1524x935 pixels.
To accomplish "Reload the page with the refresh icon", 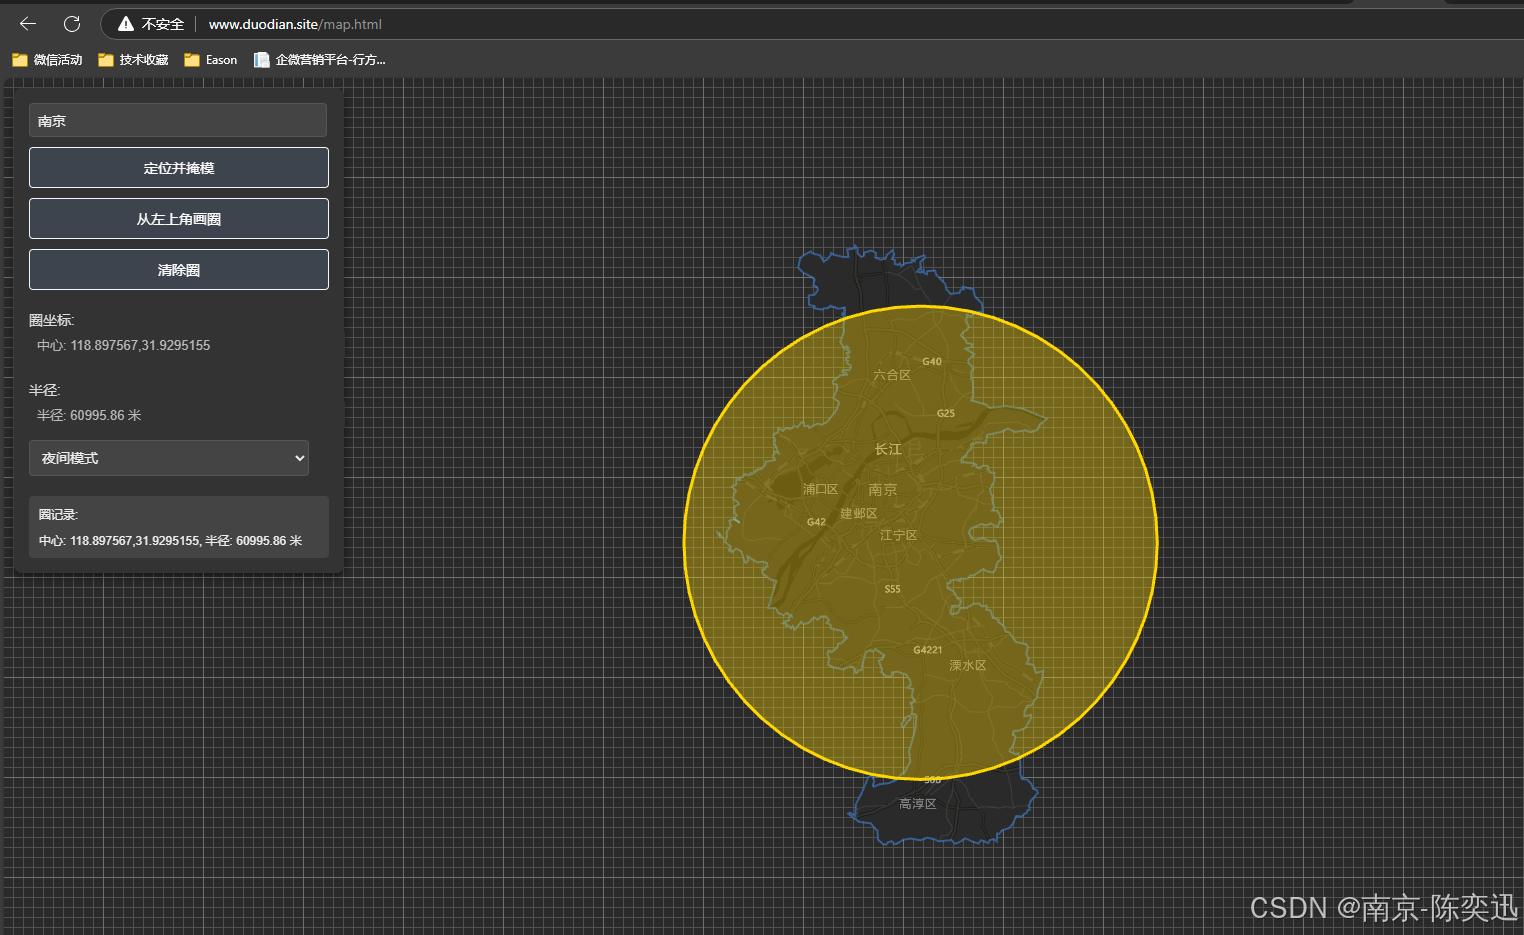I will [72, 23].
